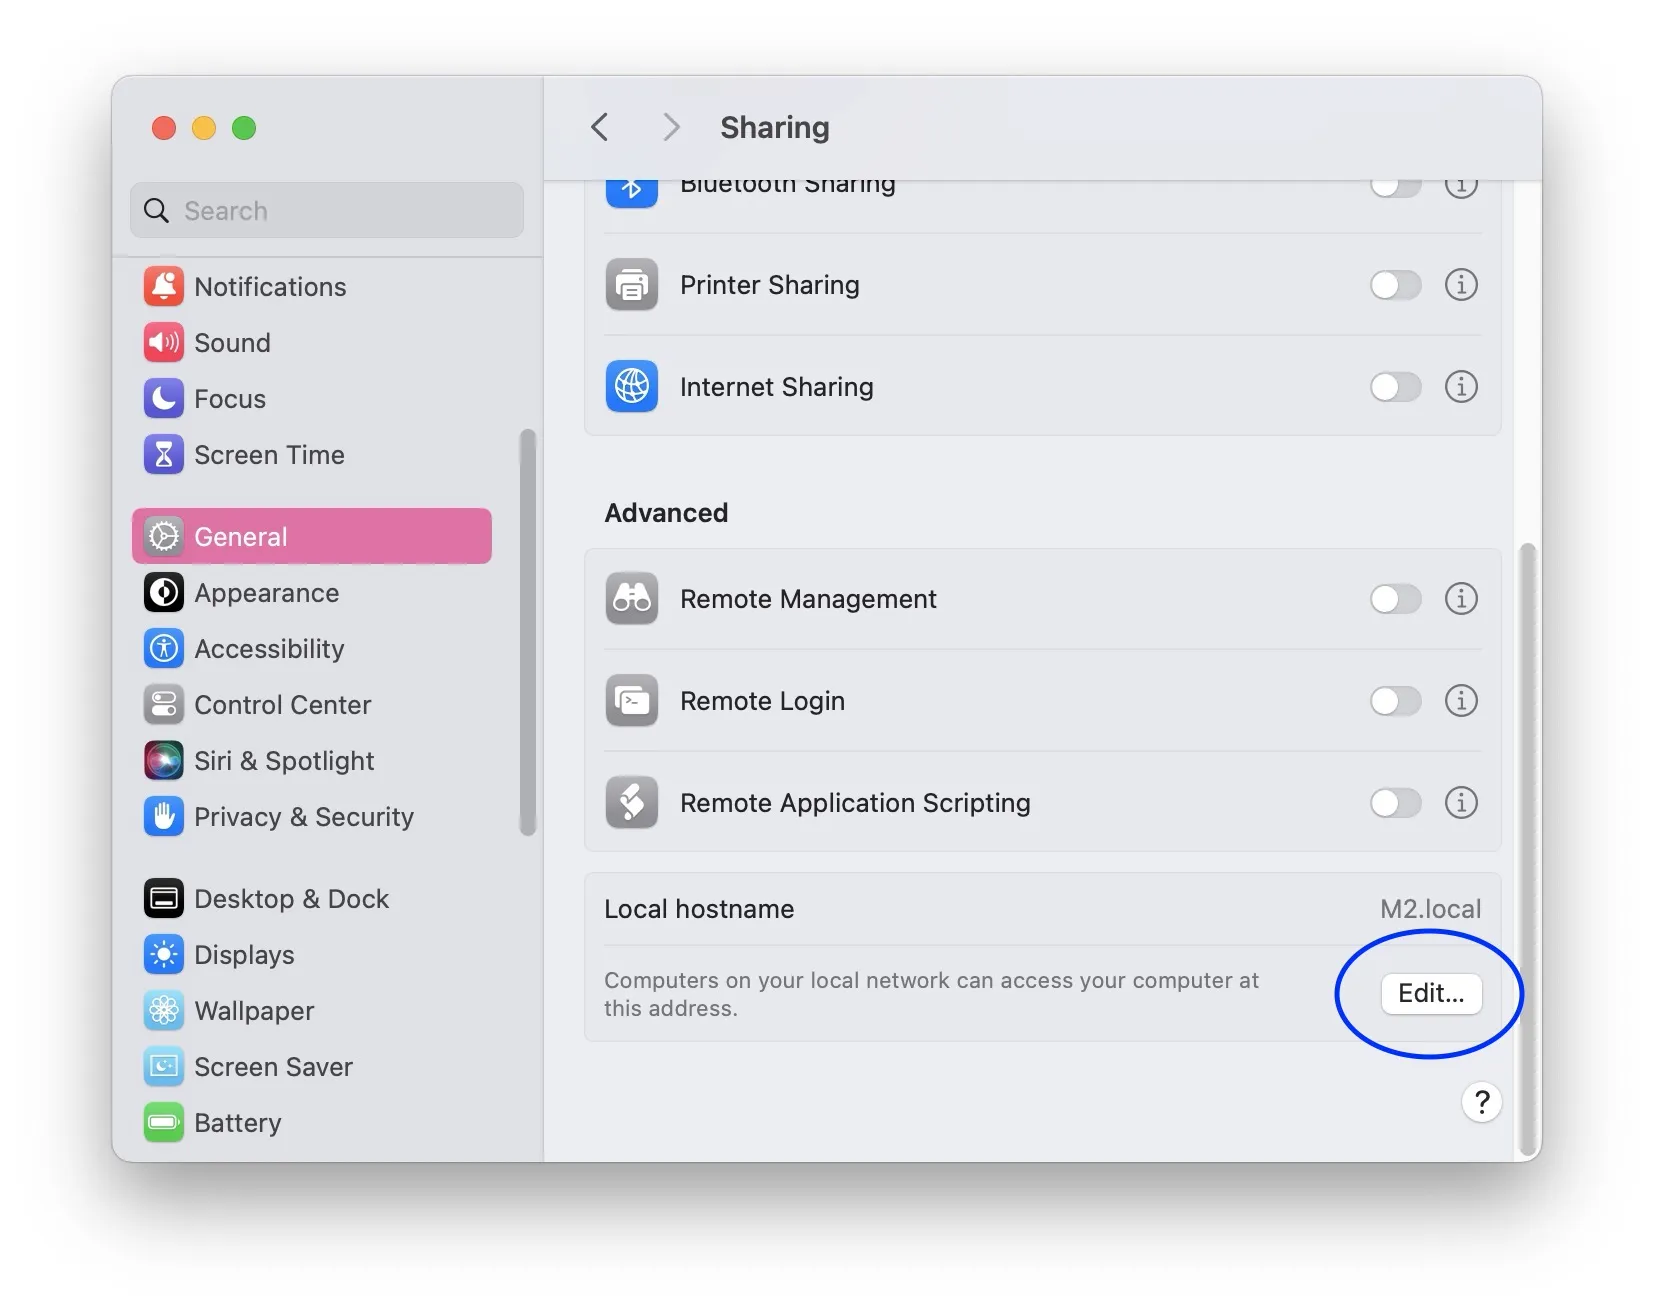Screen dimensions: 1654x1310
Task: Select Desktop & Dock in sidebar
Action: [x=291, y=899]
